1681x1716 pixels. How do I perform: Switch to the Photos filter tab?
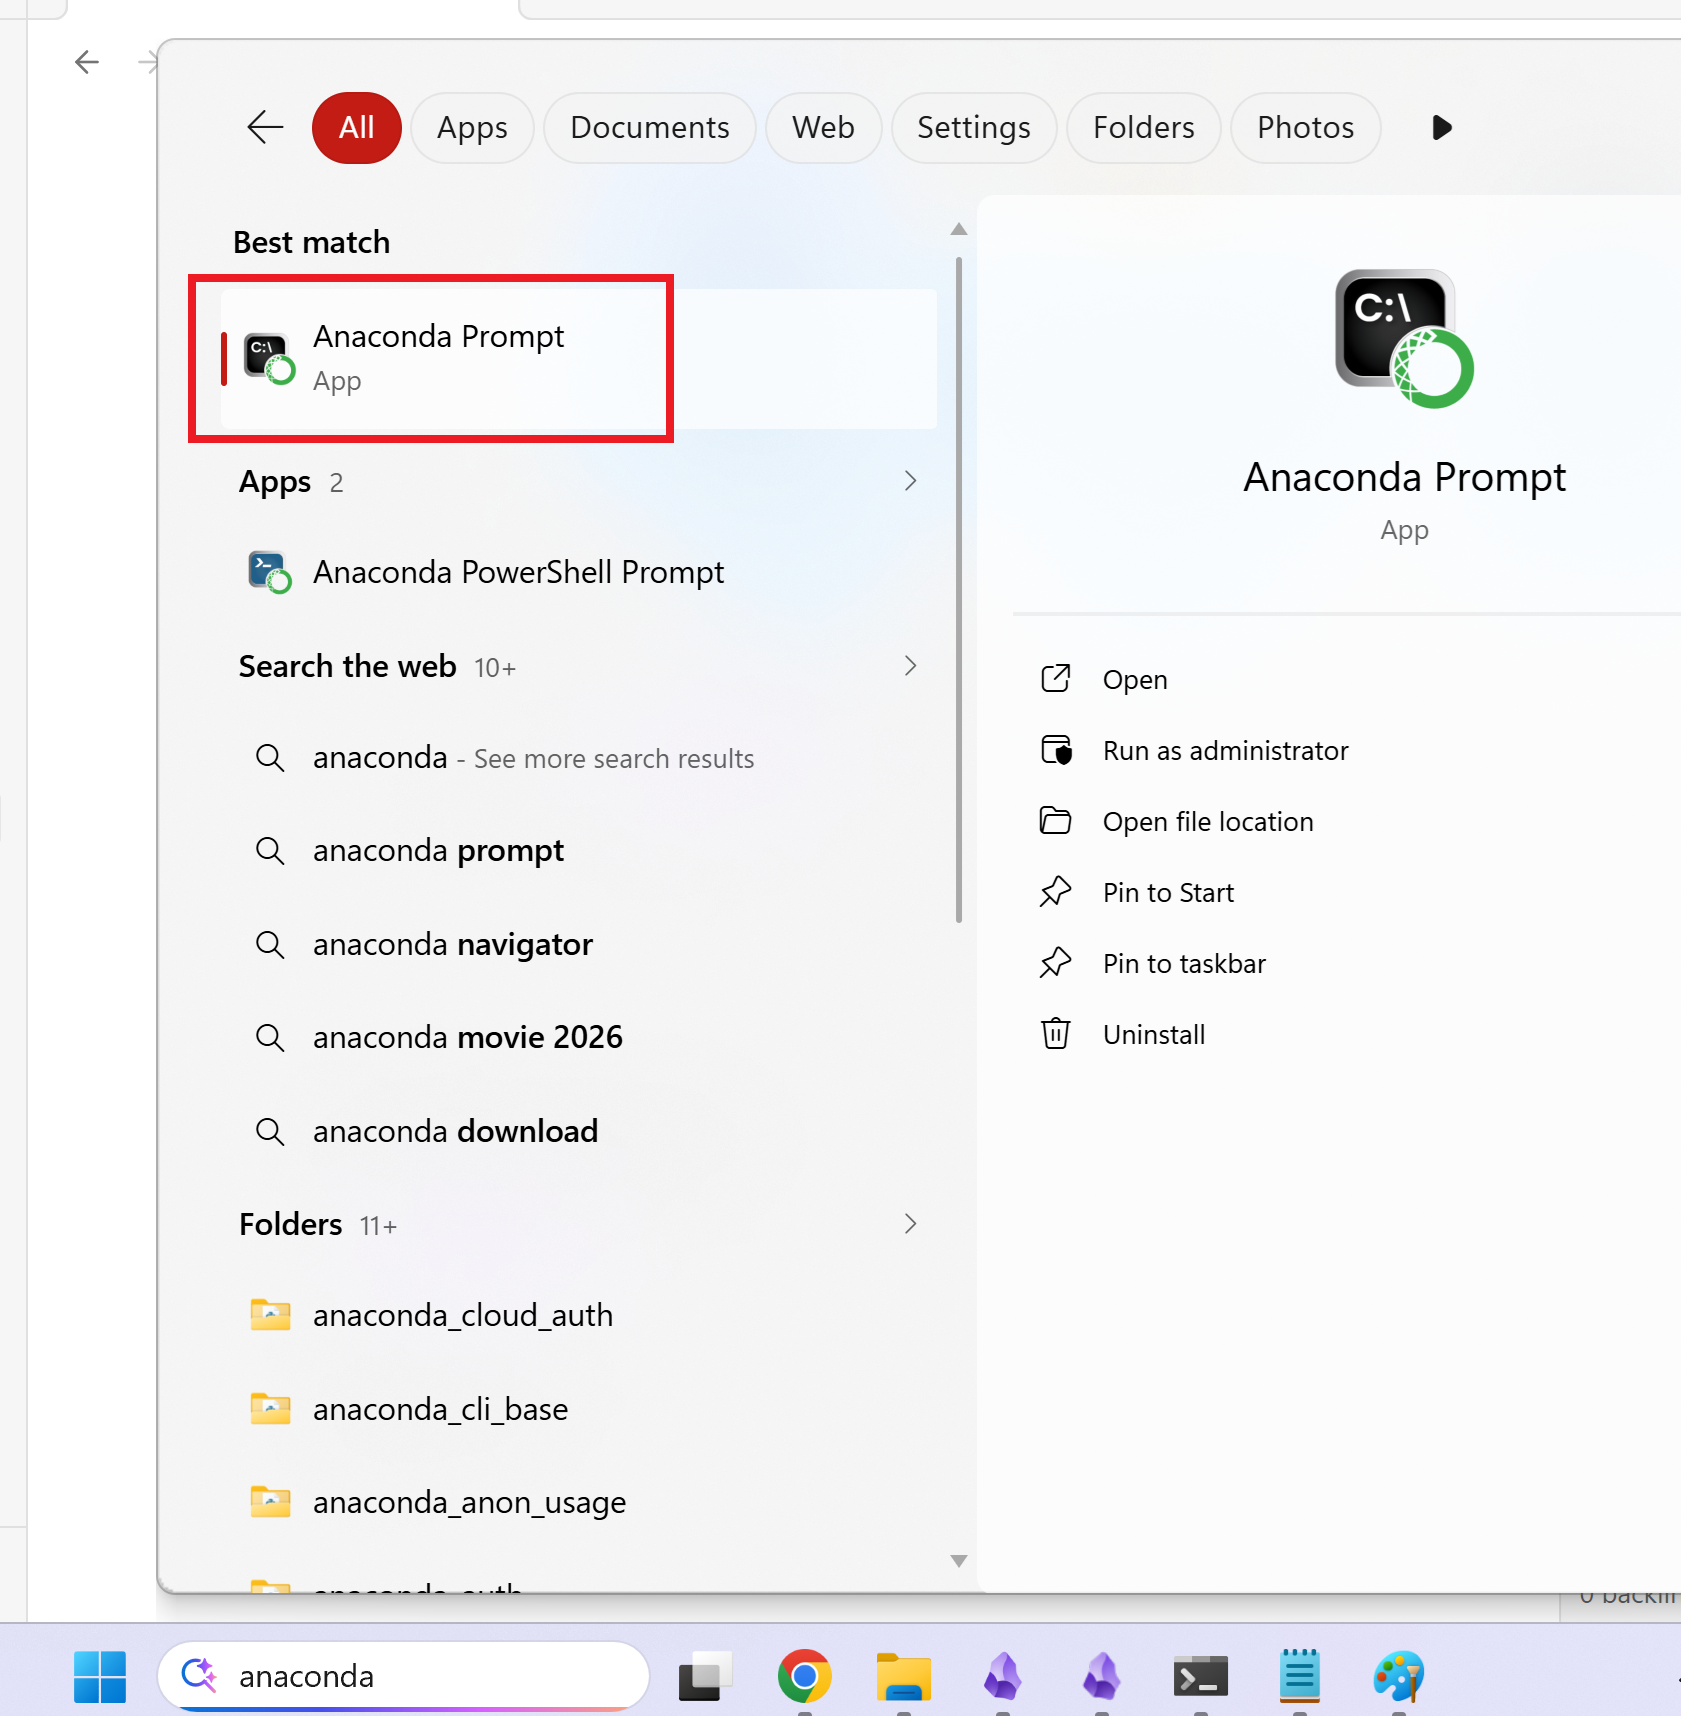point(1306,127)
